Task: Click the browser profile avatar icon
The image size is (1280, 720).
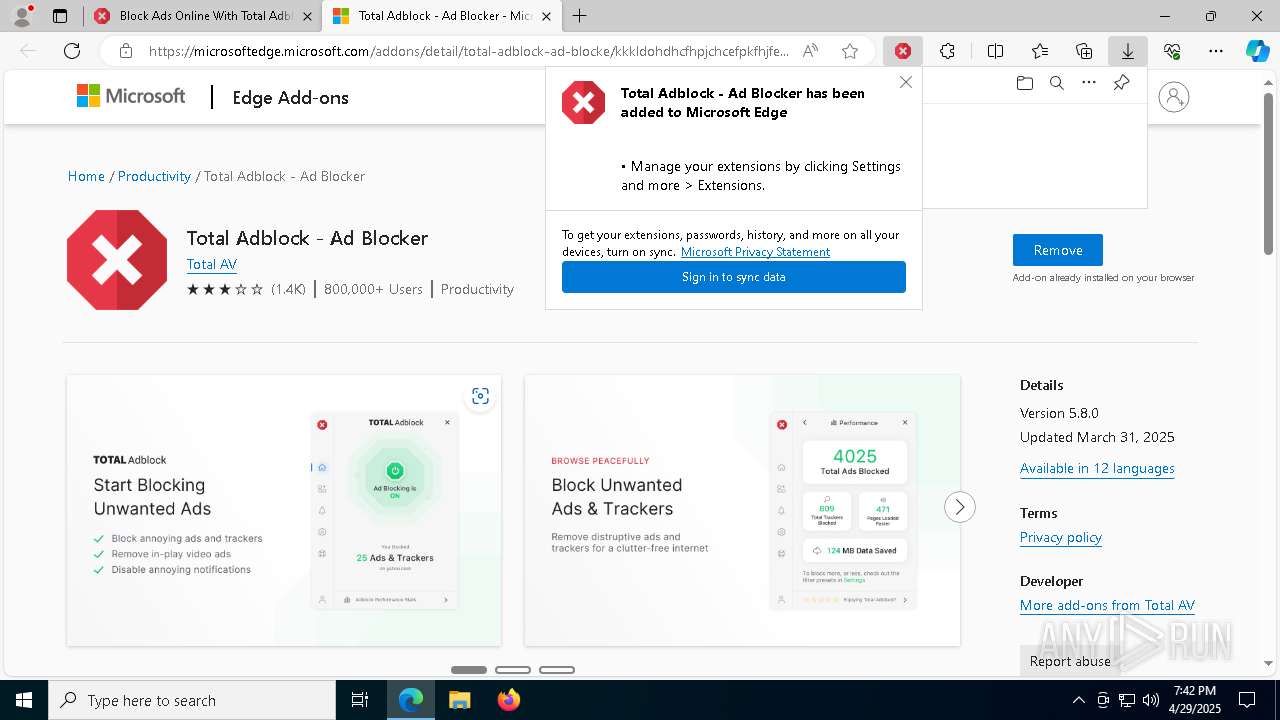Action: coord(21,16)
